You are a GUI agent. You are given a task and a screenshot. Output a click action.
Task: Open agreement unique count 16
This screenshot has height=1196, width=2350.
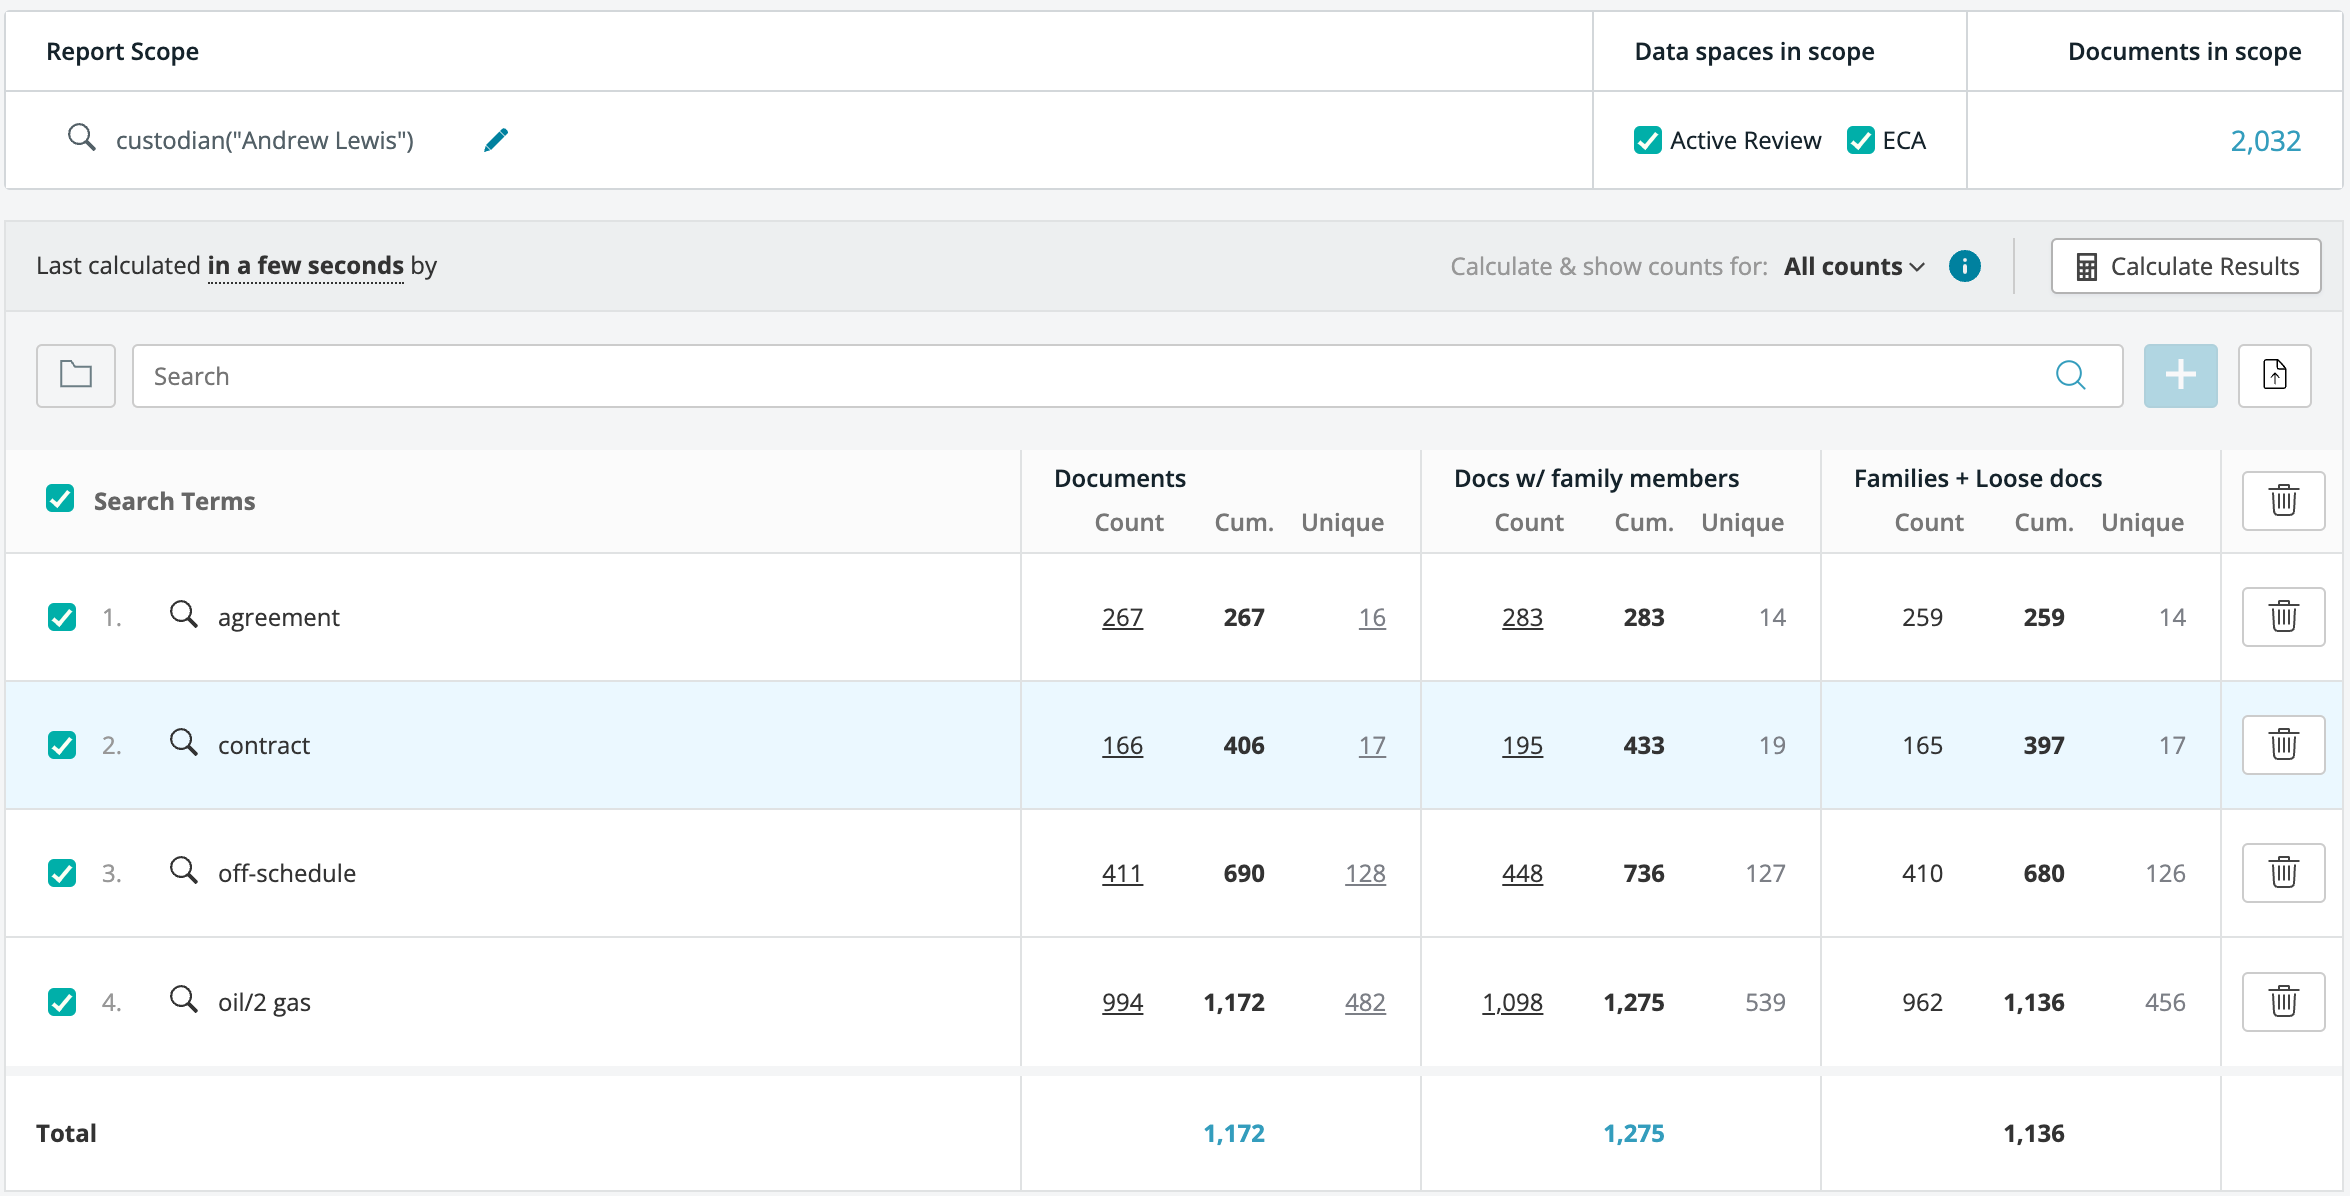[1372, 618]
